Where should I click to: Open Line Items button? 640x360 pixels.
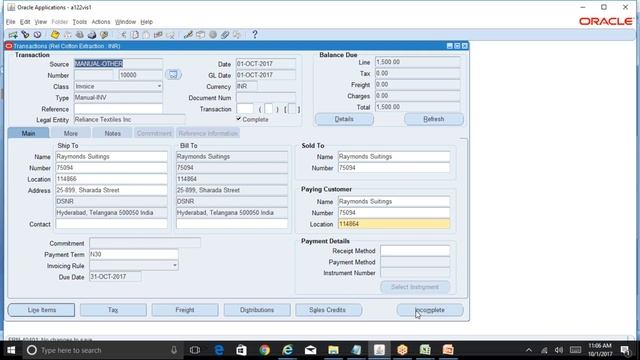click(x=41, y=310)
